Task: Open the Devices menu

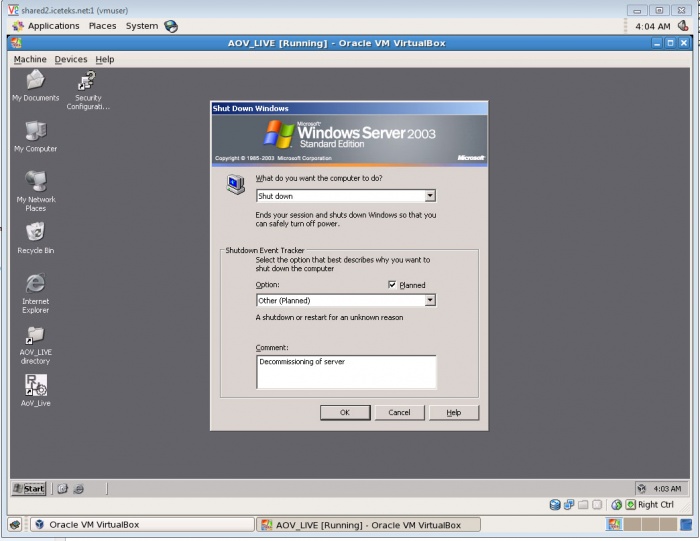Action: [71, 59]
